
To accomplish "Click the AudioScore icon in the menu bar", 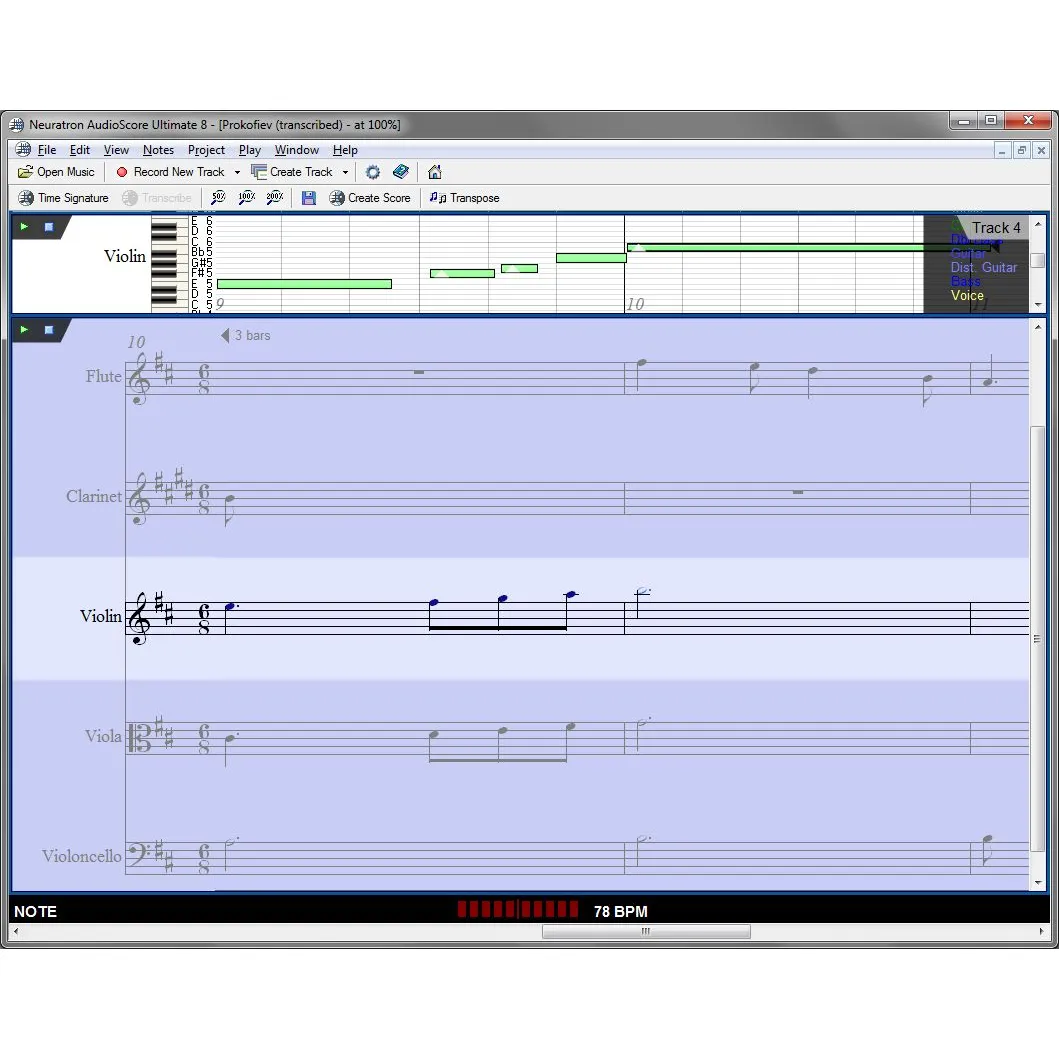I will point(23,149).
